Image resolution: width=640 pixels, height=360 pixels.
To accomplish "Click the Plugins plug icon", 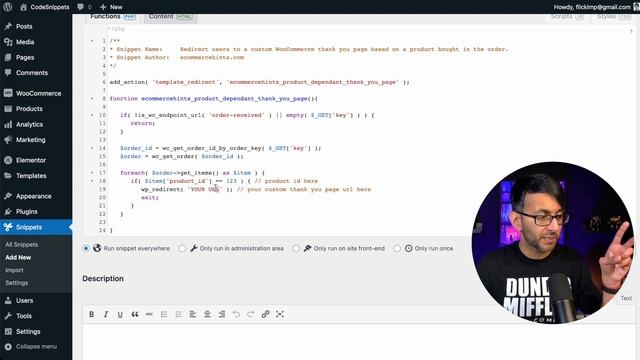I will click(x=8, y=212).
